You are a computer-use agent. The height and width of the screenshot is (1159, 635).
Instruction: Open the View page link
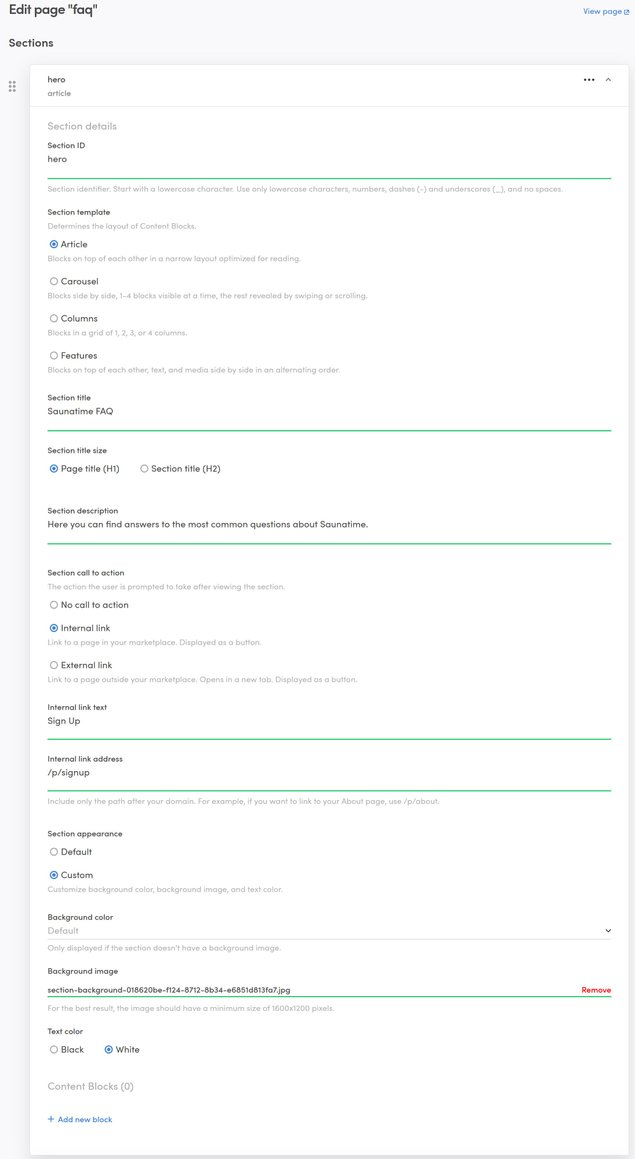602,11
